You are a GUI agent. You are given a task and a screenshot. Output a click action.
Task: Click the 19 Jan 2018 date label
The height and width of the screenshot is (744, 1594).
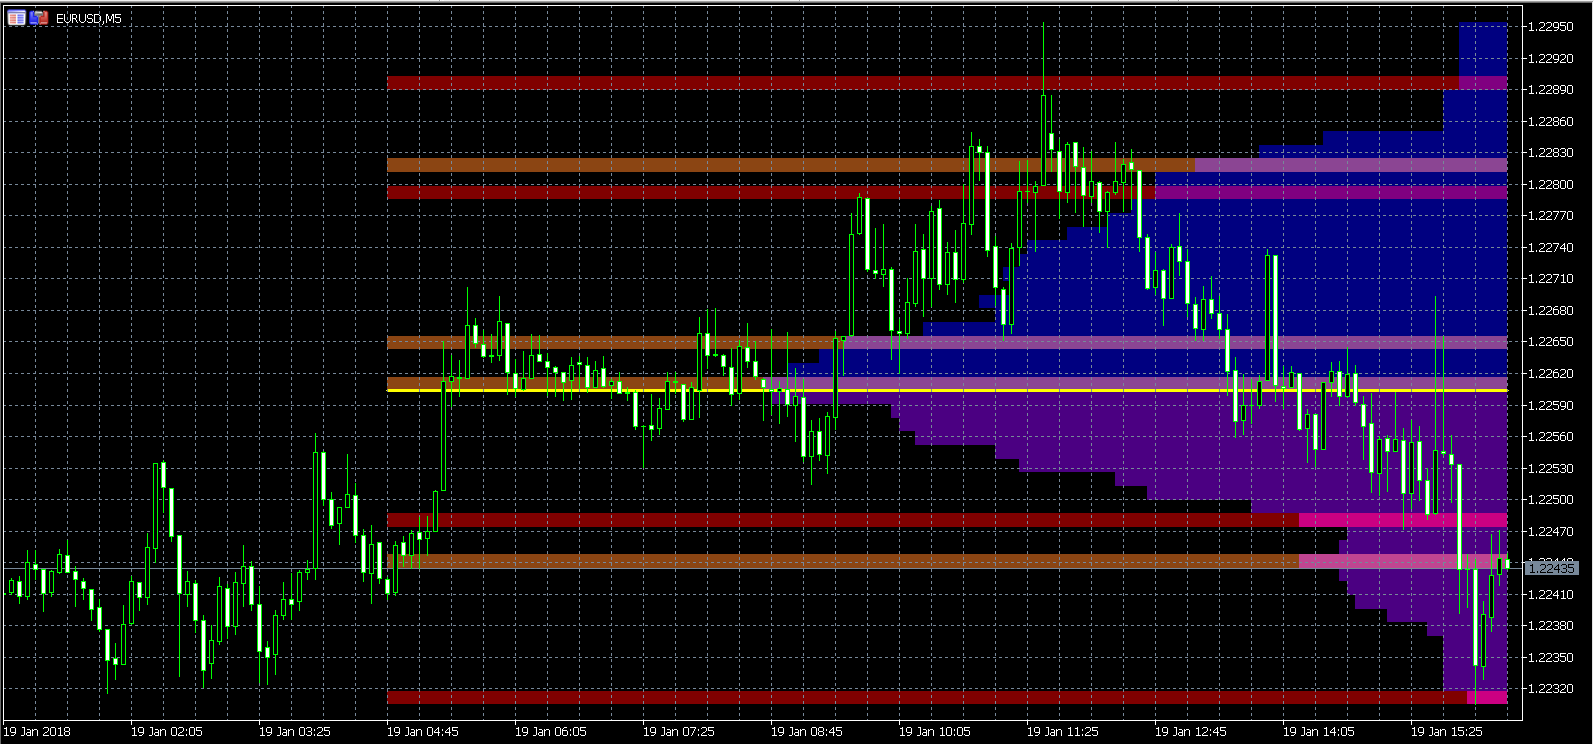pos(38,732)
